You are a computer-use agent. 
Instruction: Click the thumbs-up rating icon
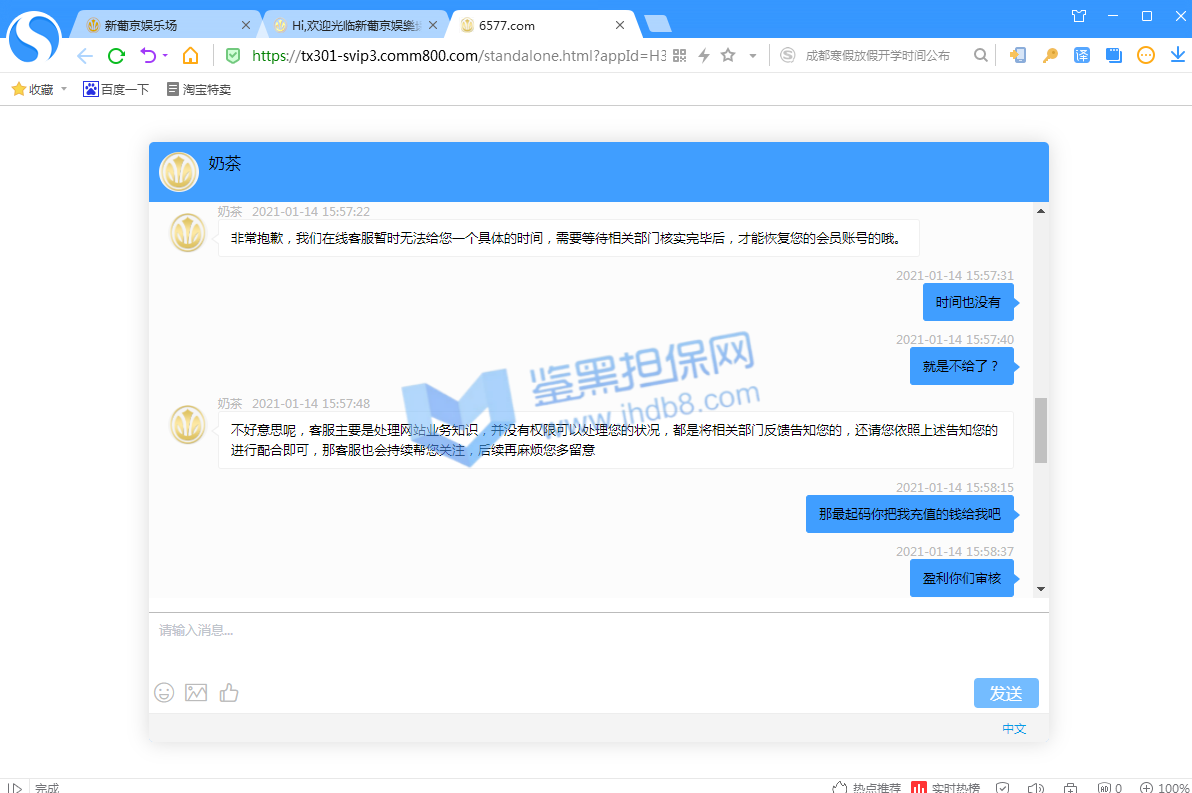pyautogui.click(x=229, y=692)
